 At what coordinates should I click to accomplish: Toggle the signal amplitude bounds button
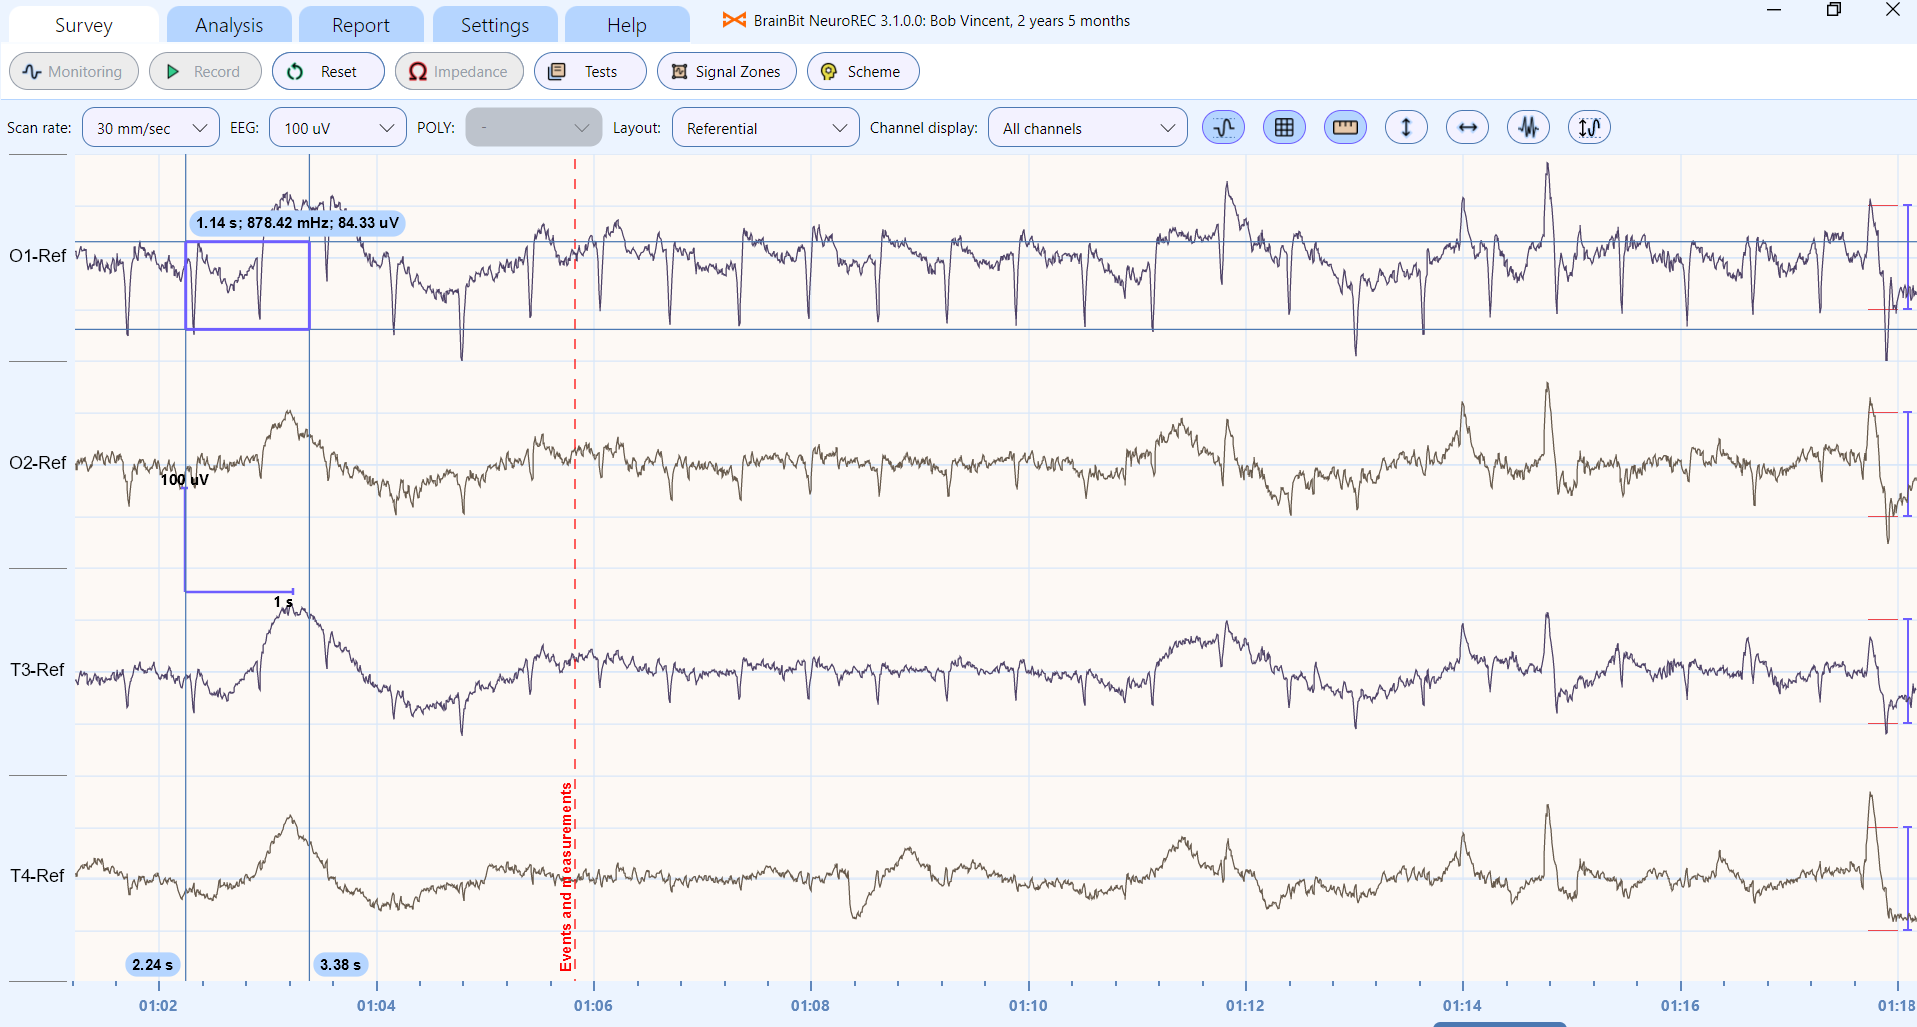[x=1223, y=128]
